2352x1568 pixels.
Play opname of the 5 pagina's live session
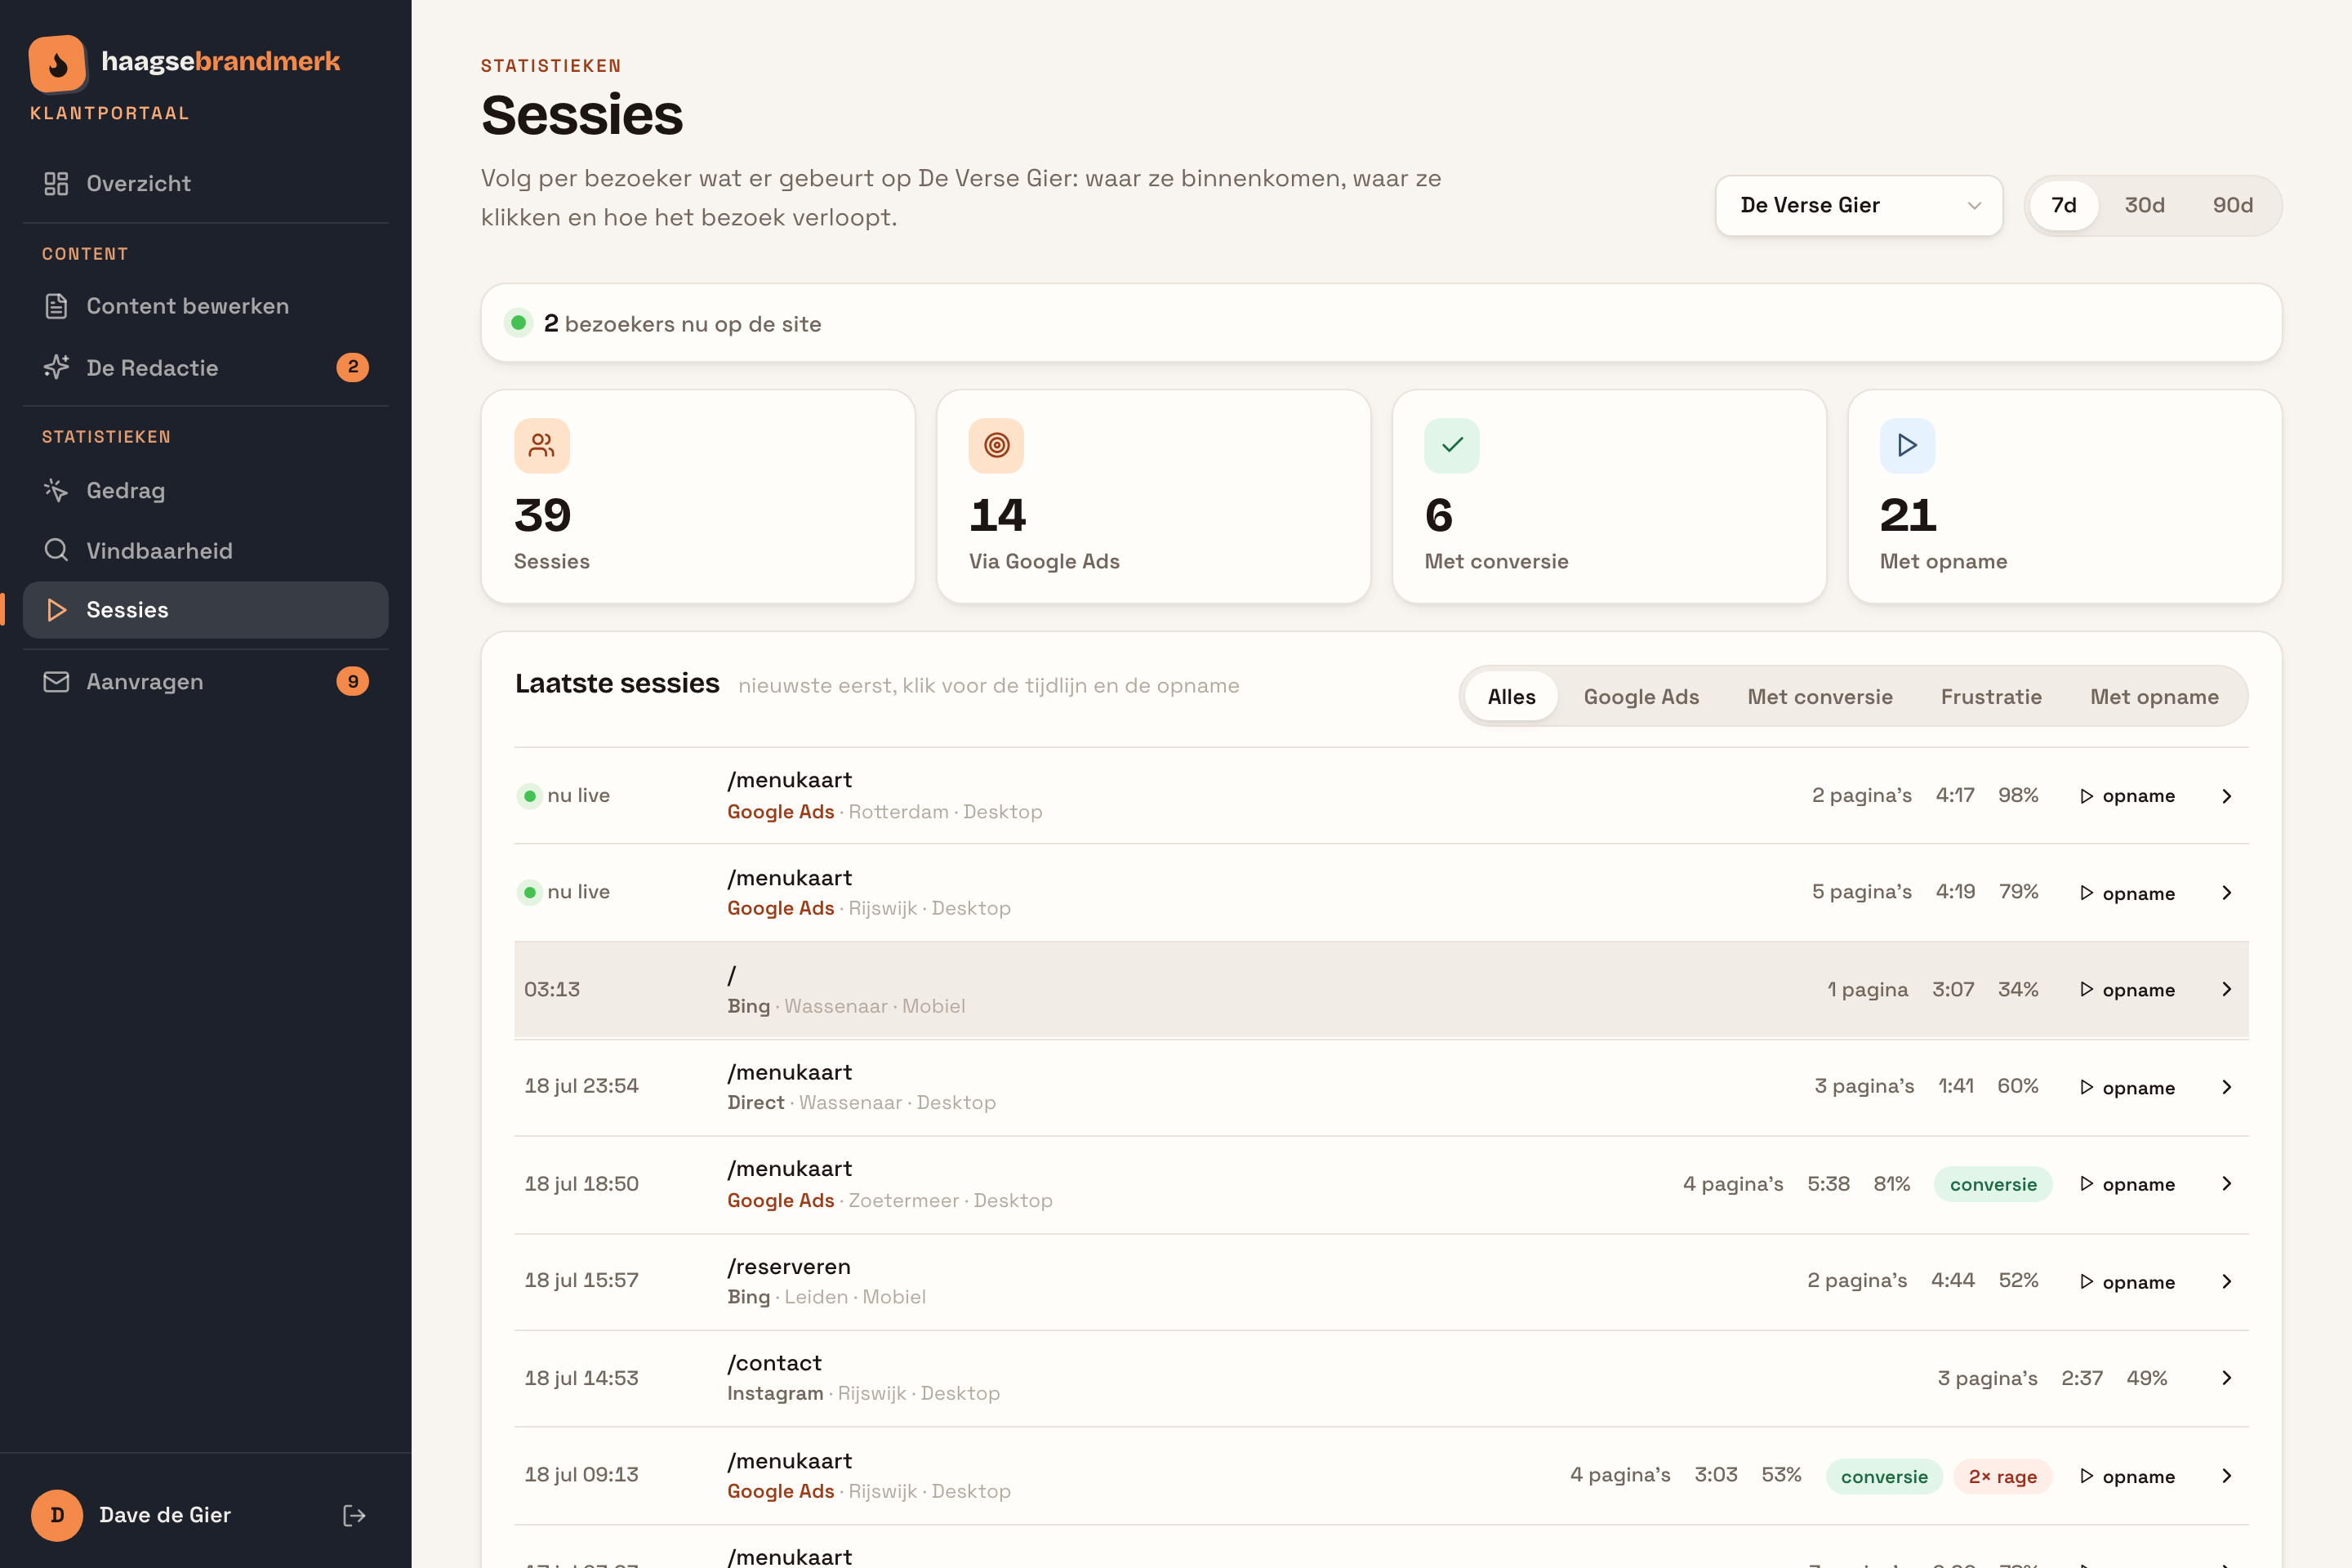click(2127, 893)
